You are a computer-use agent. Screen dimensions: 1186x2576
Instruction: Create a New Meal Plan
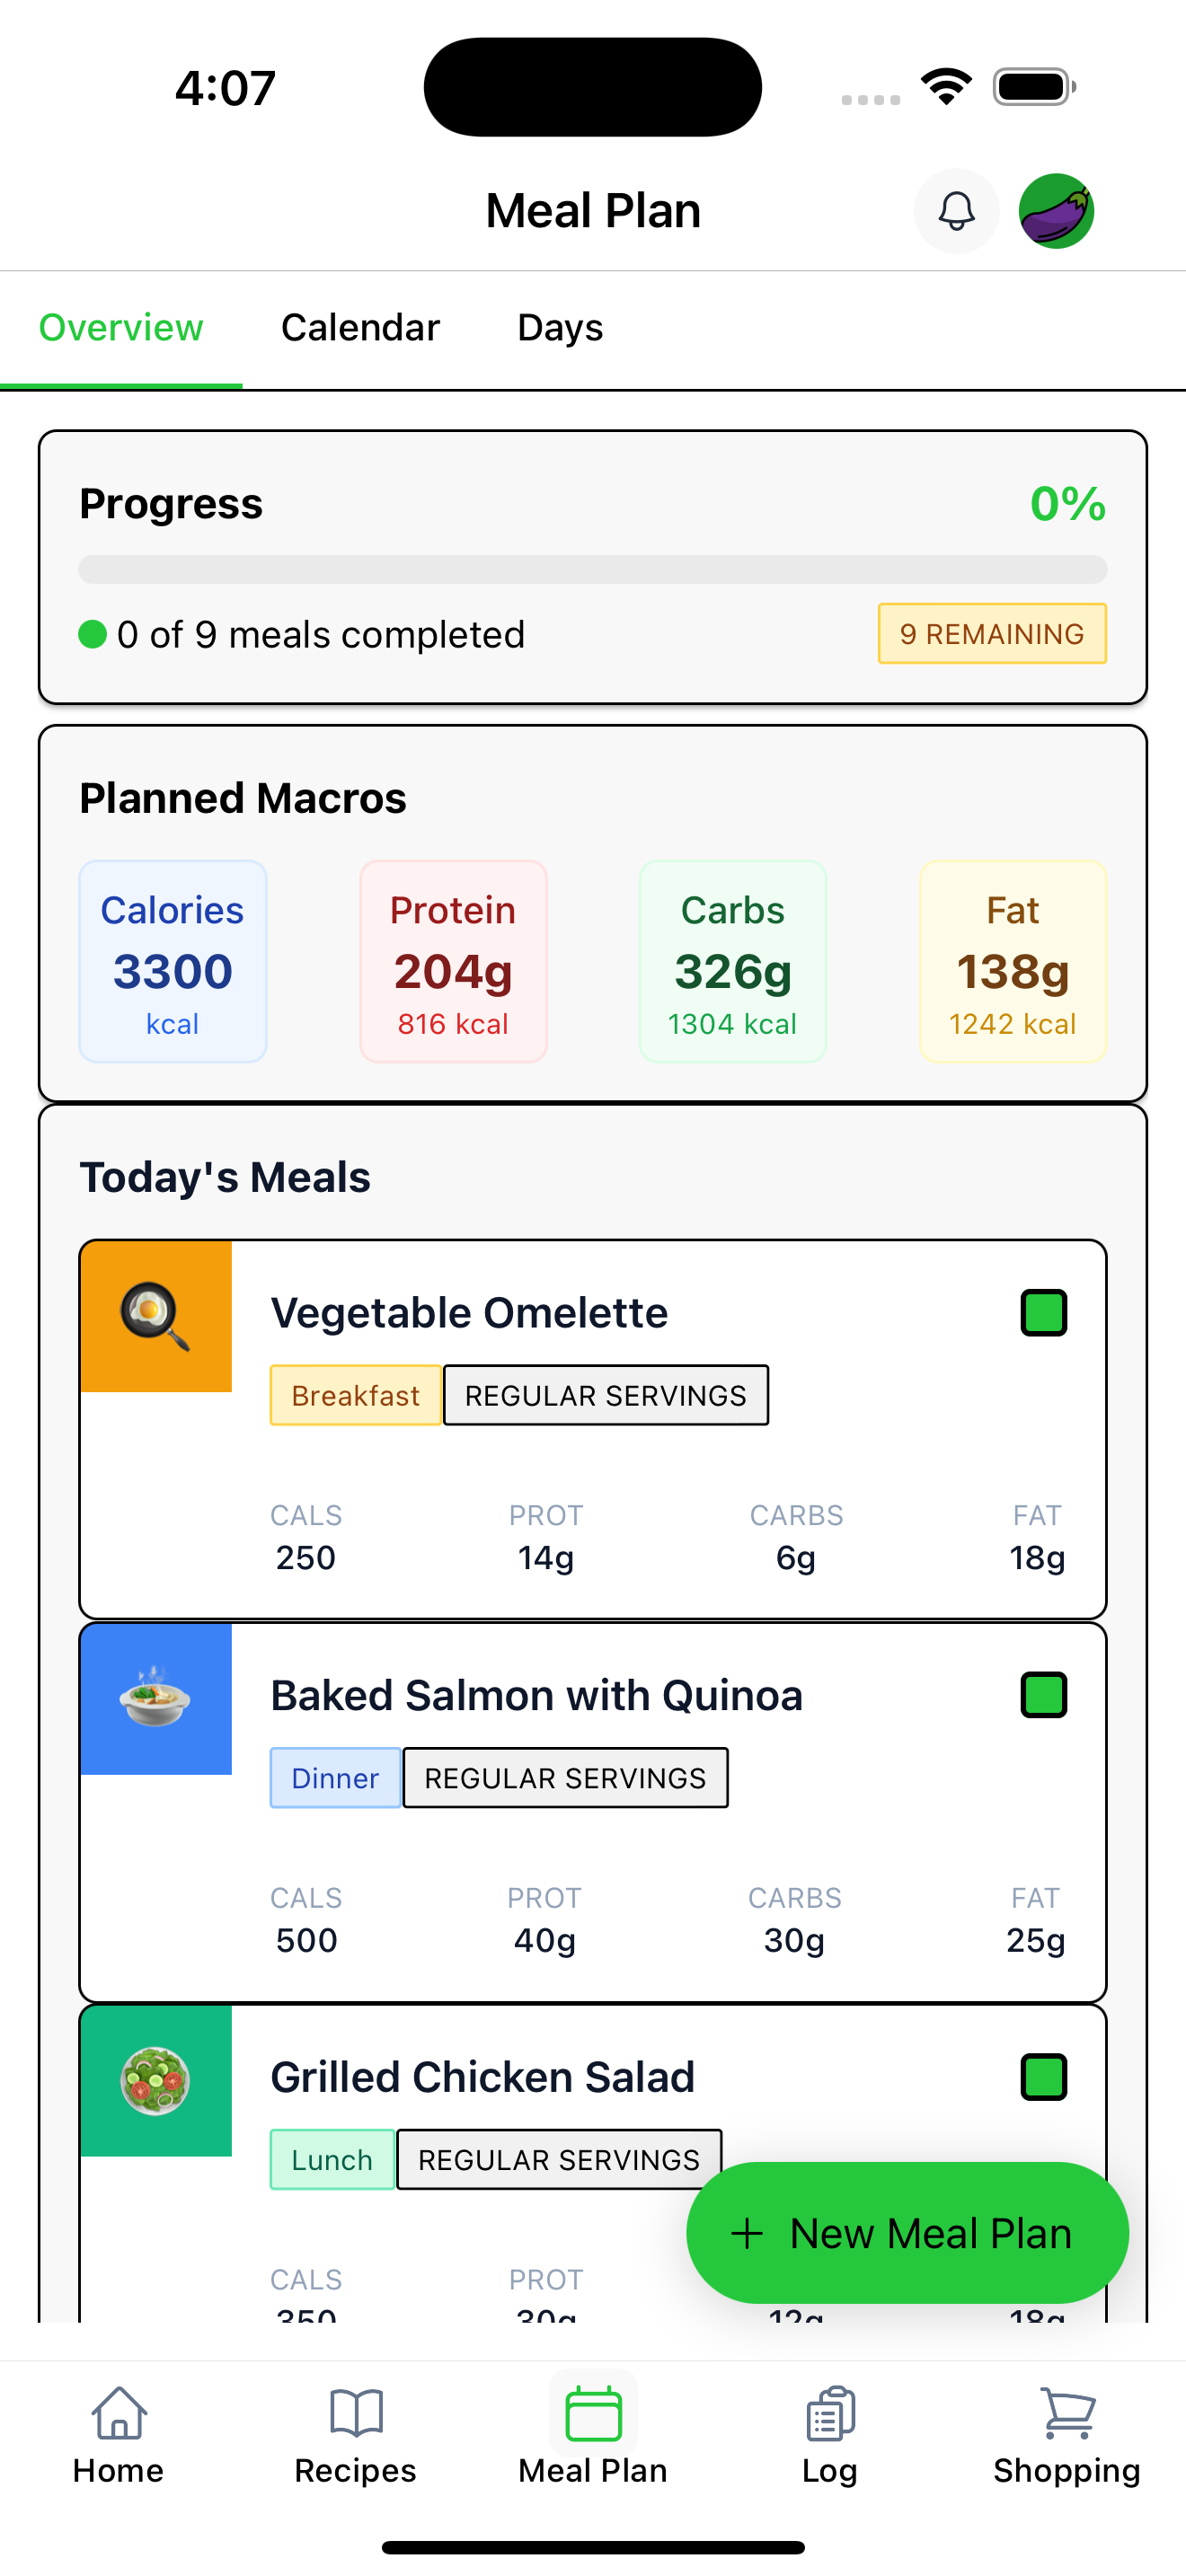coord(907,2233)
